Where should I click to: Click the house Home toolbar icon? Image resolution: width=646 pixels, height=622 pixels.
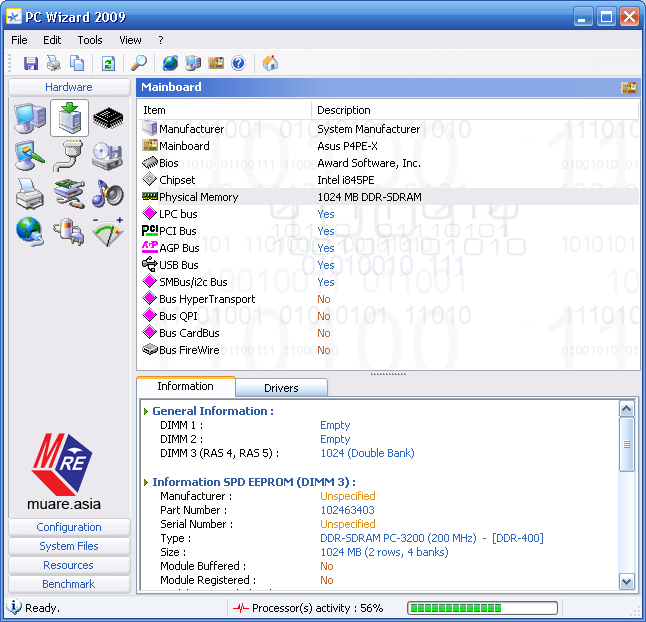[270, 63]
